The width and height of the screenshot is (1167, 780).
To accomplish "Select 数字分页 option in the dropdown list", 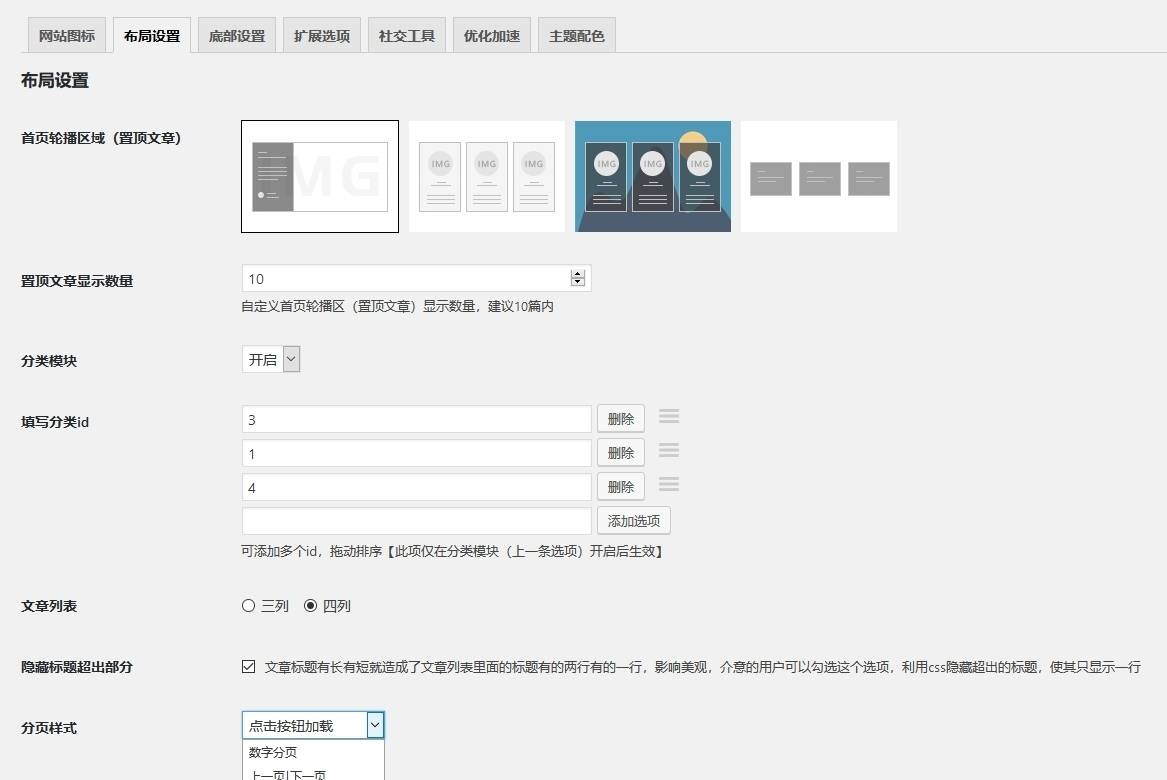I will 273,753.
